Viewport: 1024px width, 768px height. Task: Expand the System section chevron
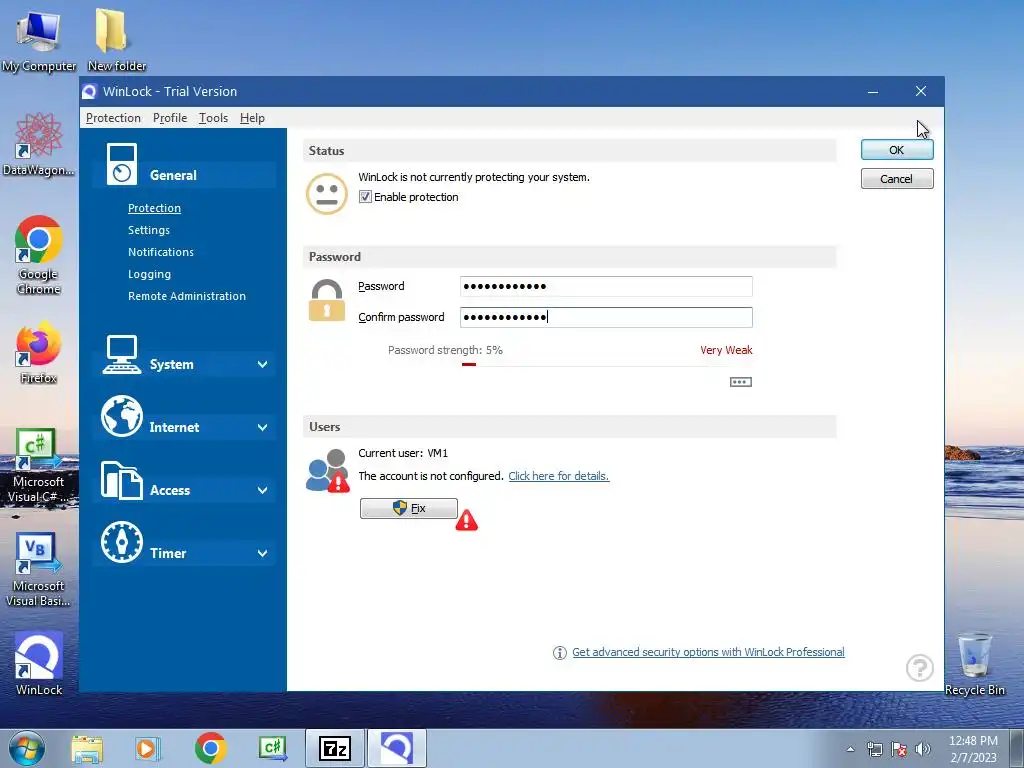263,364
